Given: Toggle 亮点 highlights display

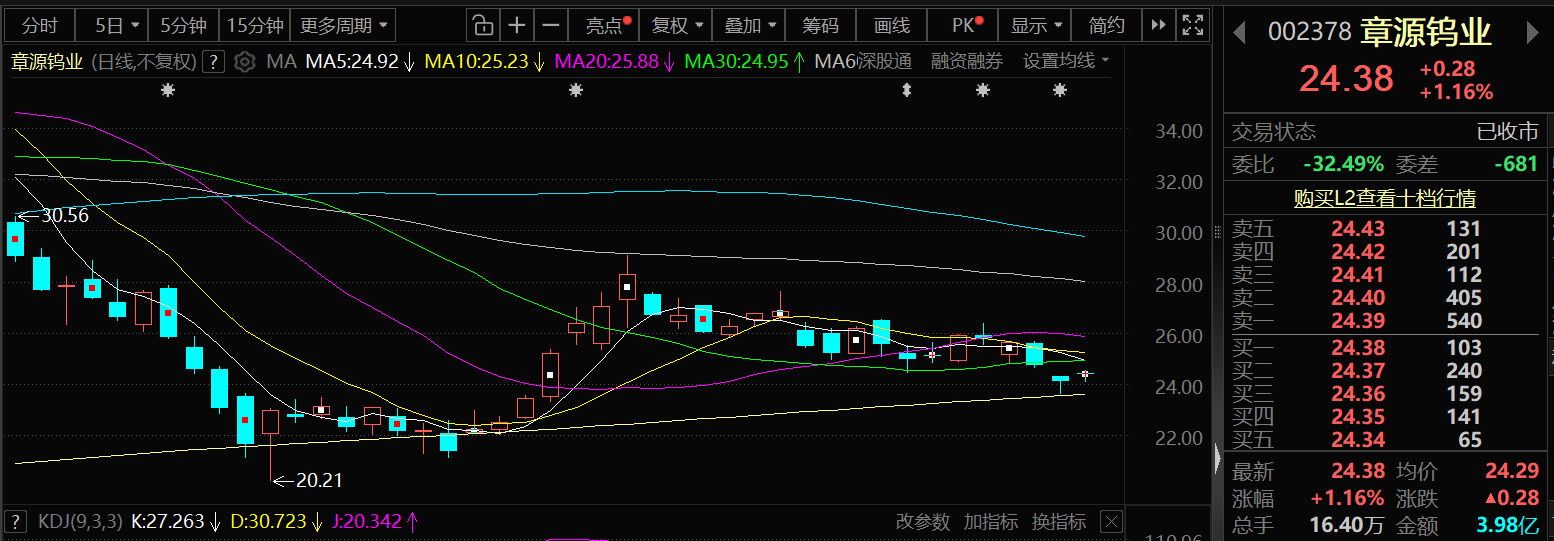Looking at the screenshot, I should [608, 25].
